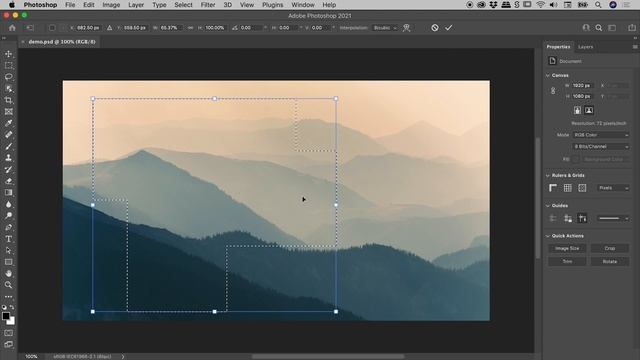
Task: Set canvas orientation to portrait
Action: [577, 110]
